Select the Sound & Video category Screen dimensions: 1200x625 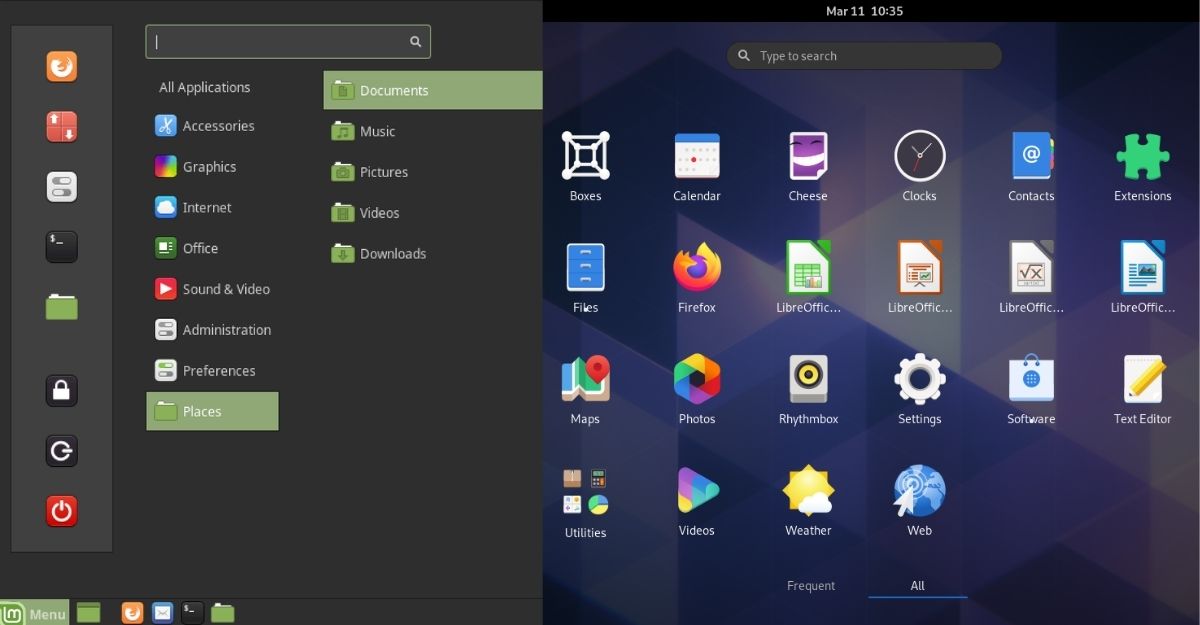tap(212, 289)
